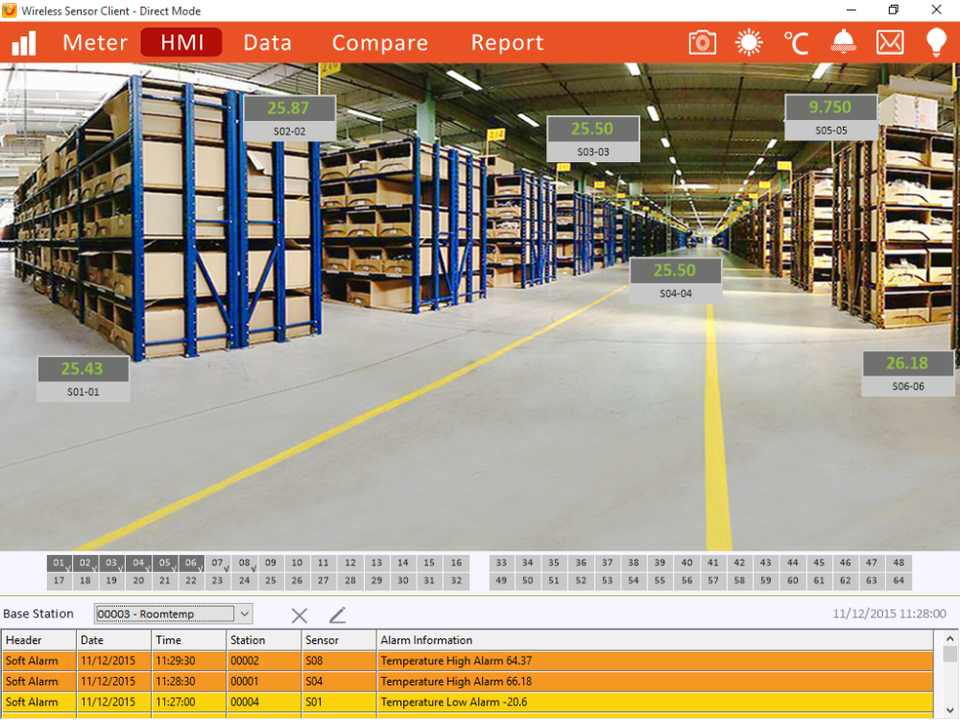The width and height of the screenshot is (960, 720).
Task: Expand the channel 08 dropdown arrow
Action: [x=254, y=568]
